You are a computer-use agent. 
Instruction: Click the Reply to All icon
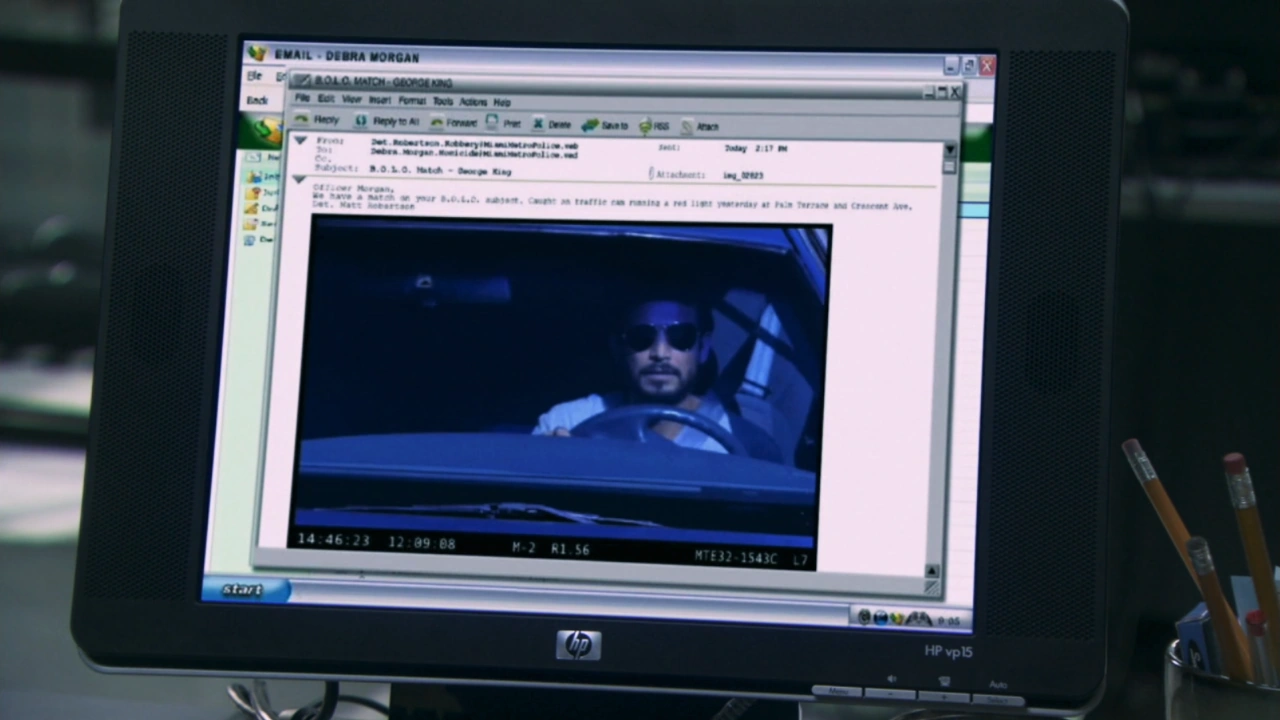click(x=361, y=121)
